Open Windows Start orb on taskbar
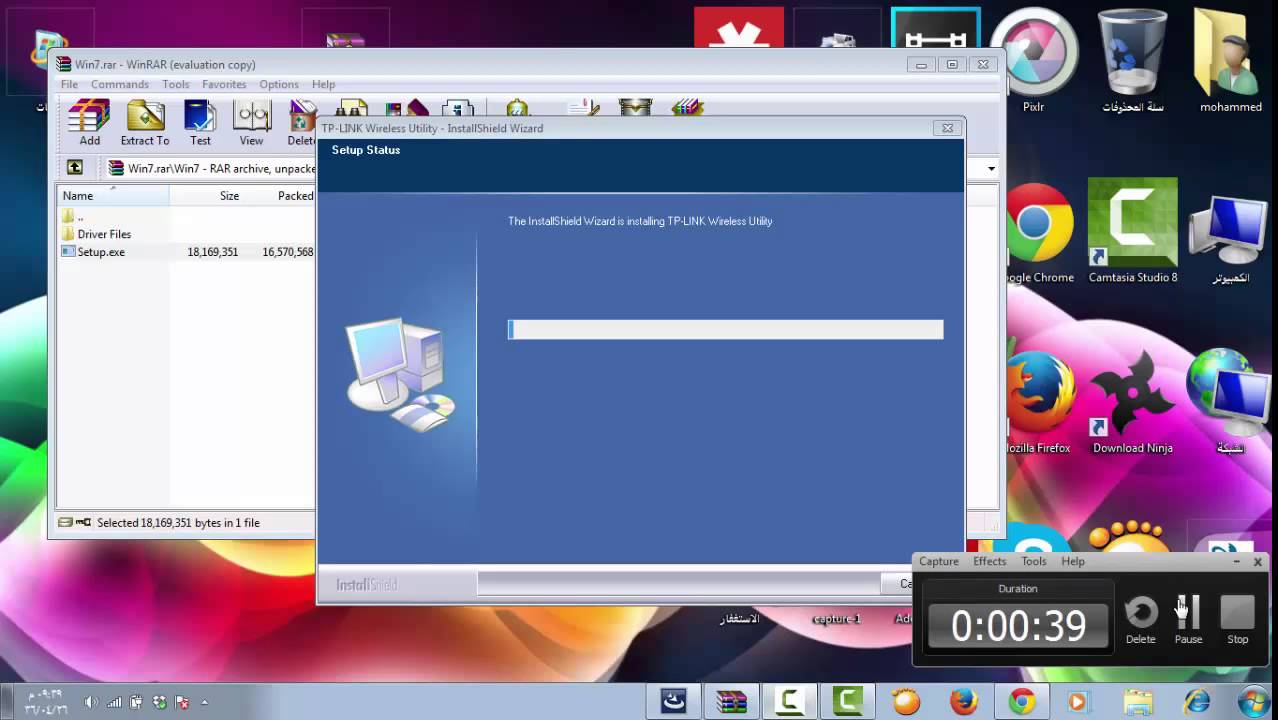The image size is (1278, 720). [x=1253, y=701]
